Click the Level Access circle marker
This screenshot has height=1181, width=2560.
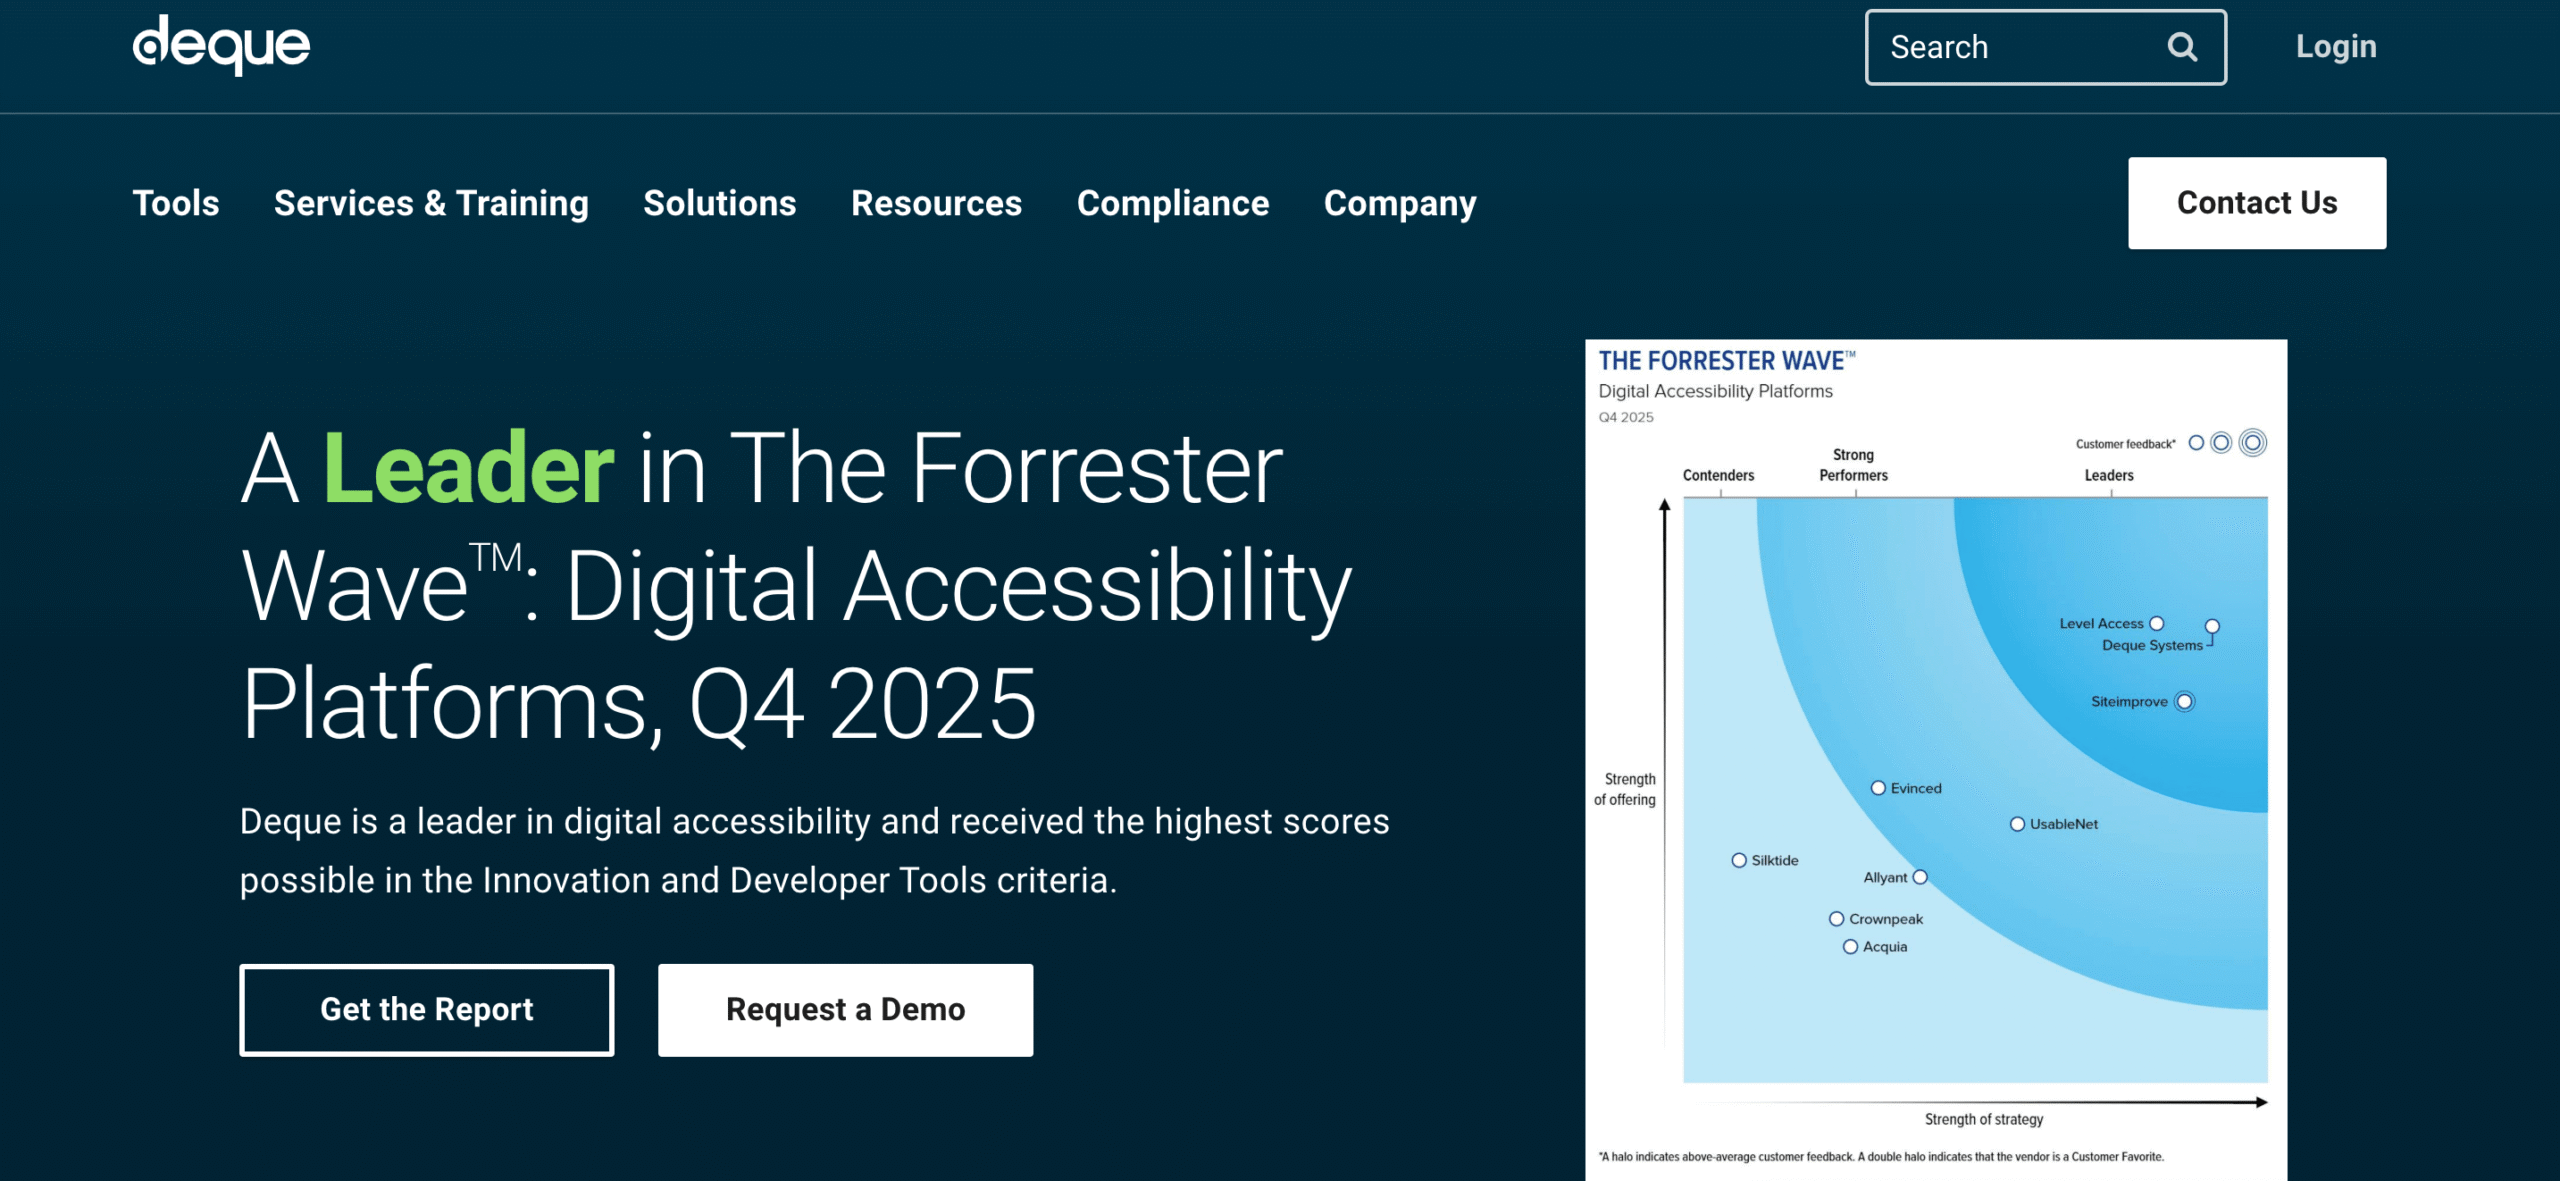pyautogui.click(x=2157, y=623)
